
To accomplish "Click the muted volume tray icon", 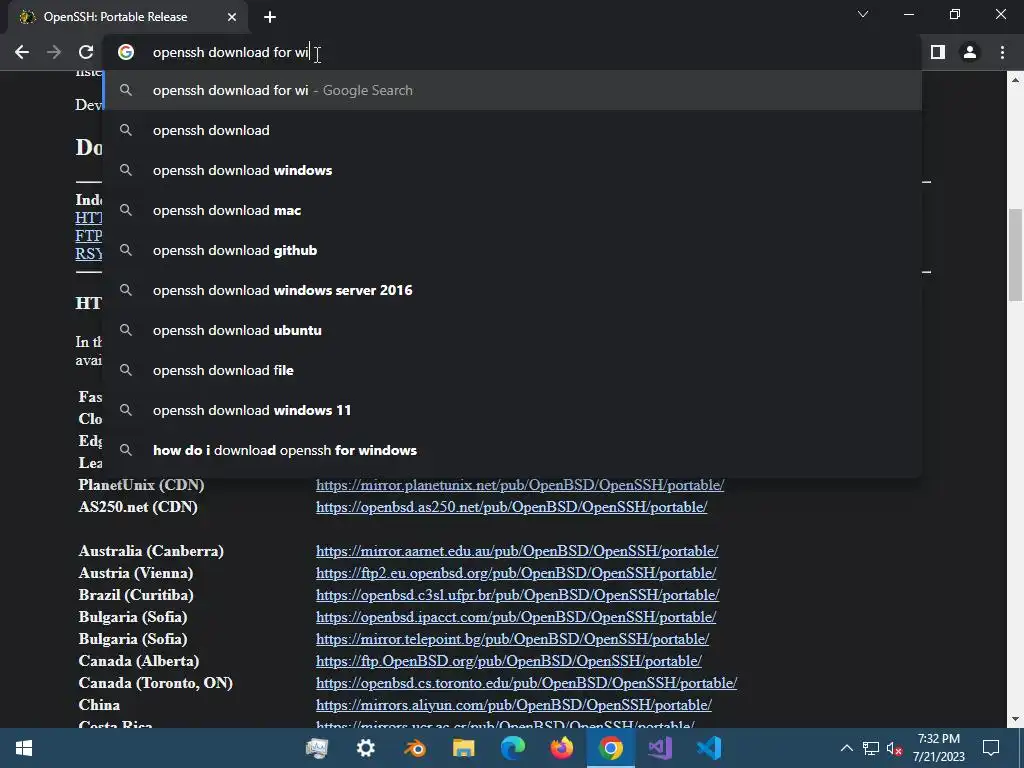I will click(x=895, y=748).
